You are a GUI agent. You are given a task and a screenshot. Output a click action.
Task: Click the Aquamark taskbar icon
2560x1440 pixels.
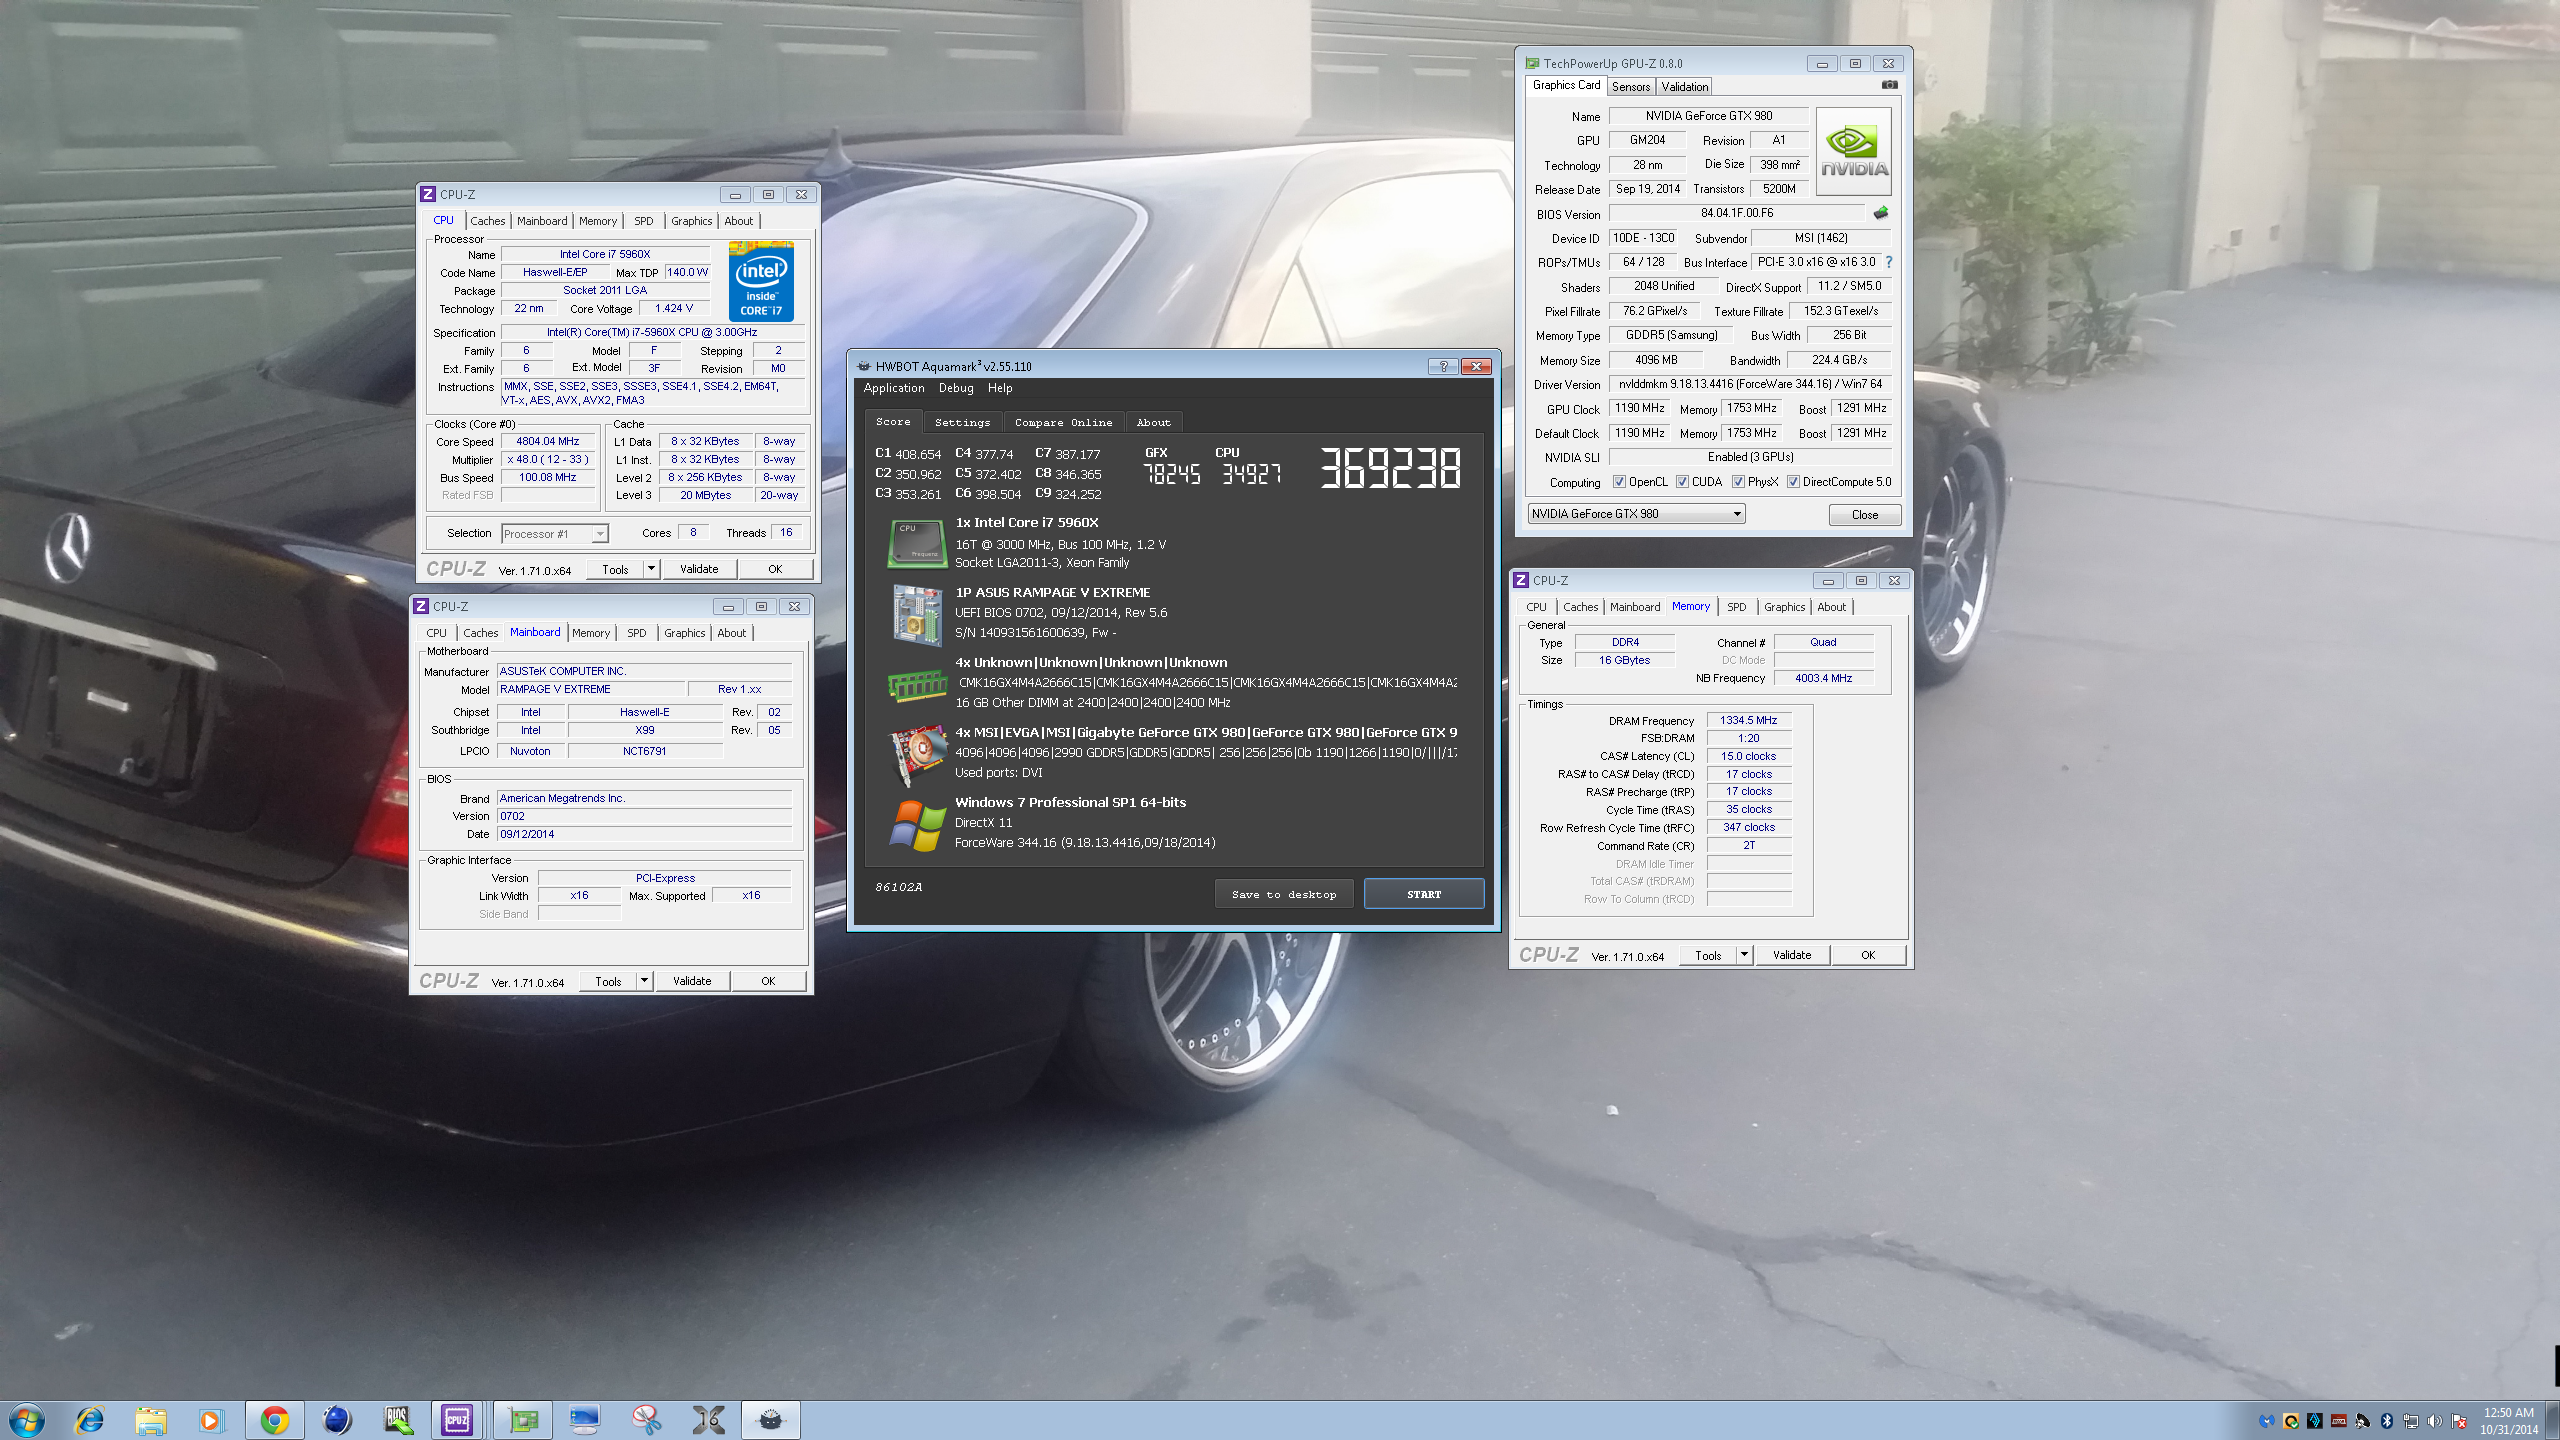click(x=770, y=1419)
